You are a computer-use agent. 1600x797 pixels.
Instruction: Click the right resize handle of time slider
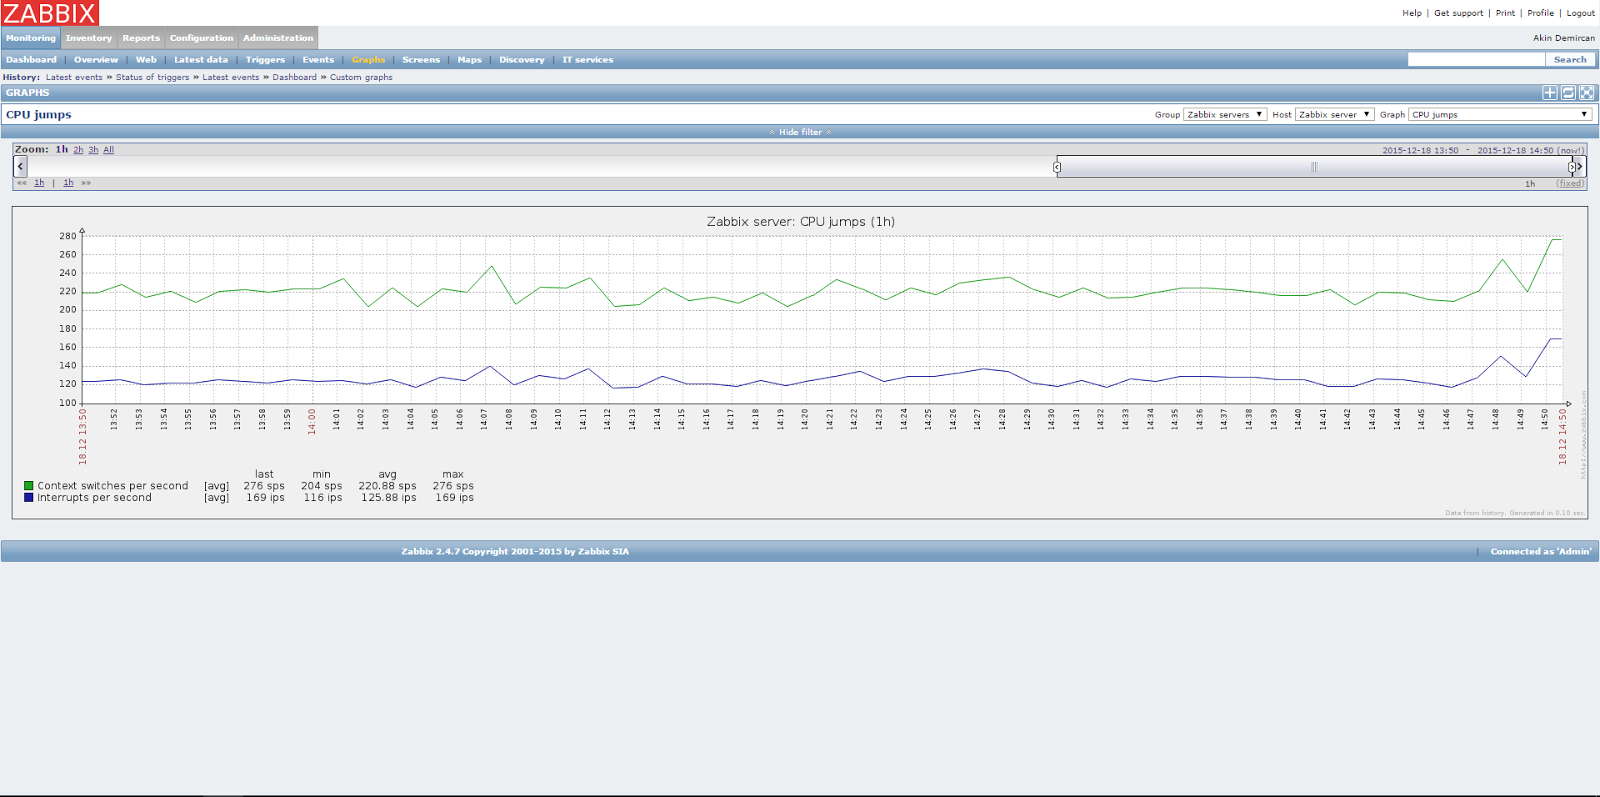1571,167
